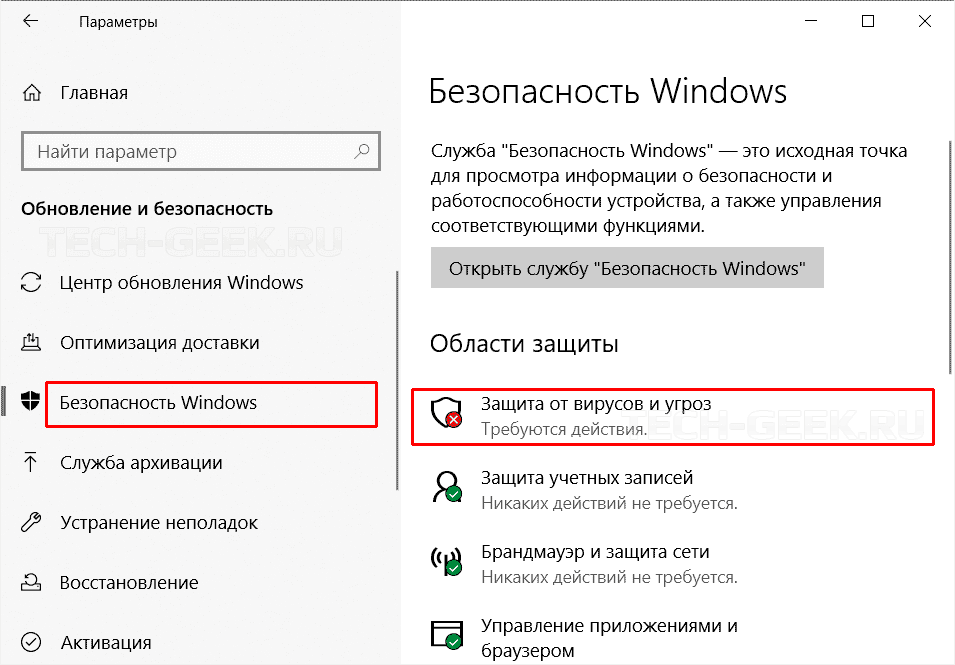Click the Home (Главная) house icon
This screenshot has height=665, width=955.
pos(31,93)
